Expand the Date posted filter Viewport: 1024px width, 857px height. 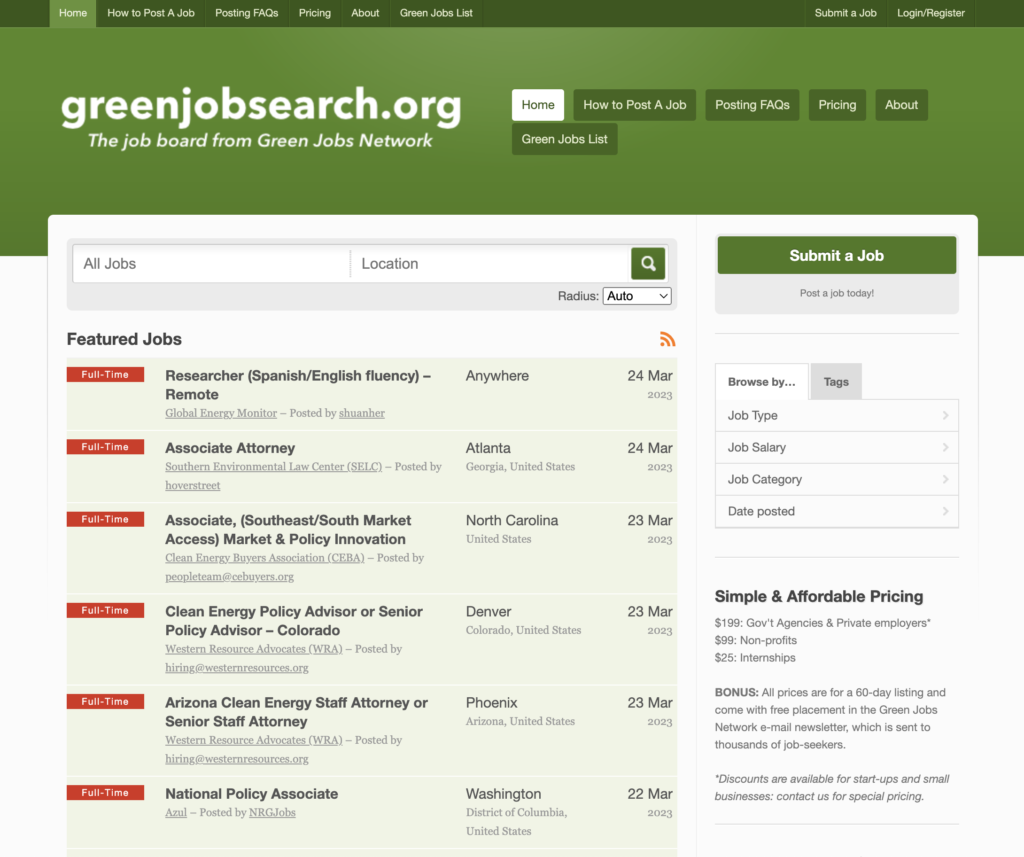click(836, 511)
